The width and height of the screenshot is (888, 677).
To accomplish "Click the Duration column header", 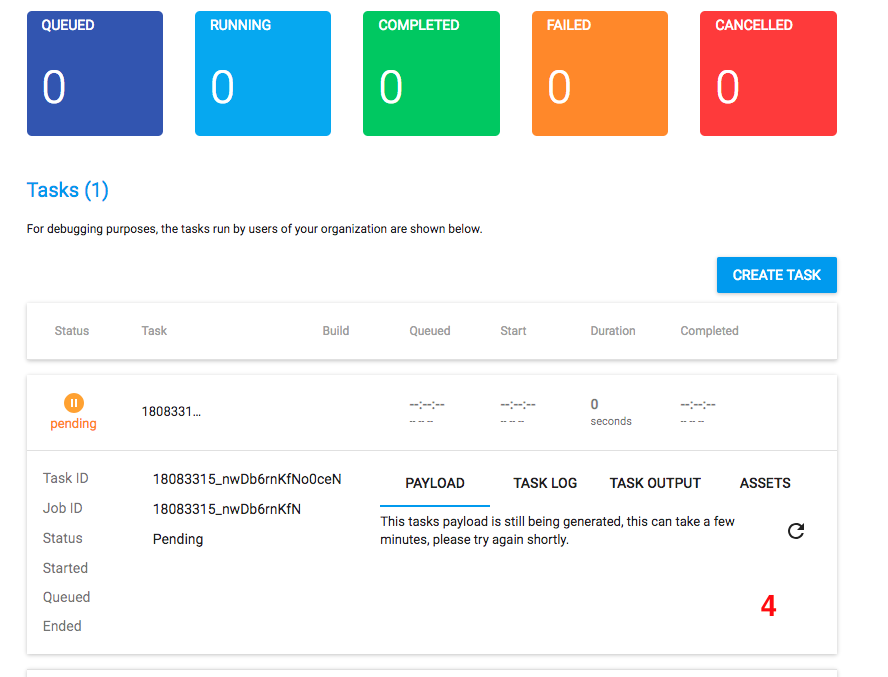I will coord(613,331).
